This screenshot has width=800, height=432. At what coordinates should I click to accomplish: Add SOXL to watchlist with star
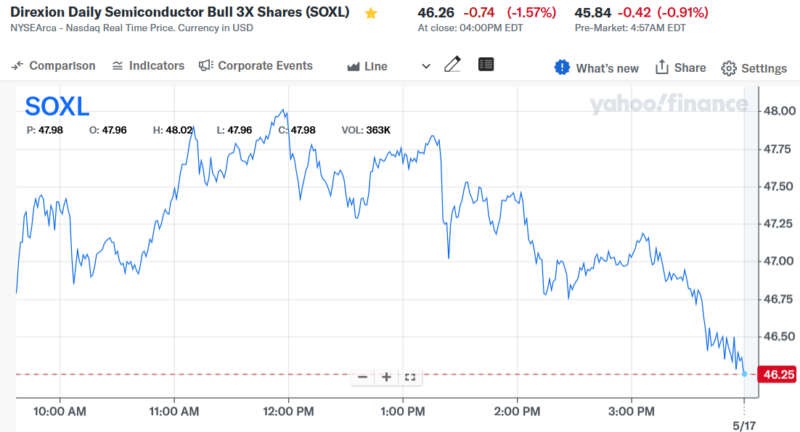(x=371, y=14)
